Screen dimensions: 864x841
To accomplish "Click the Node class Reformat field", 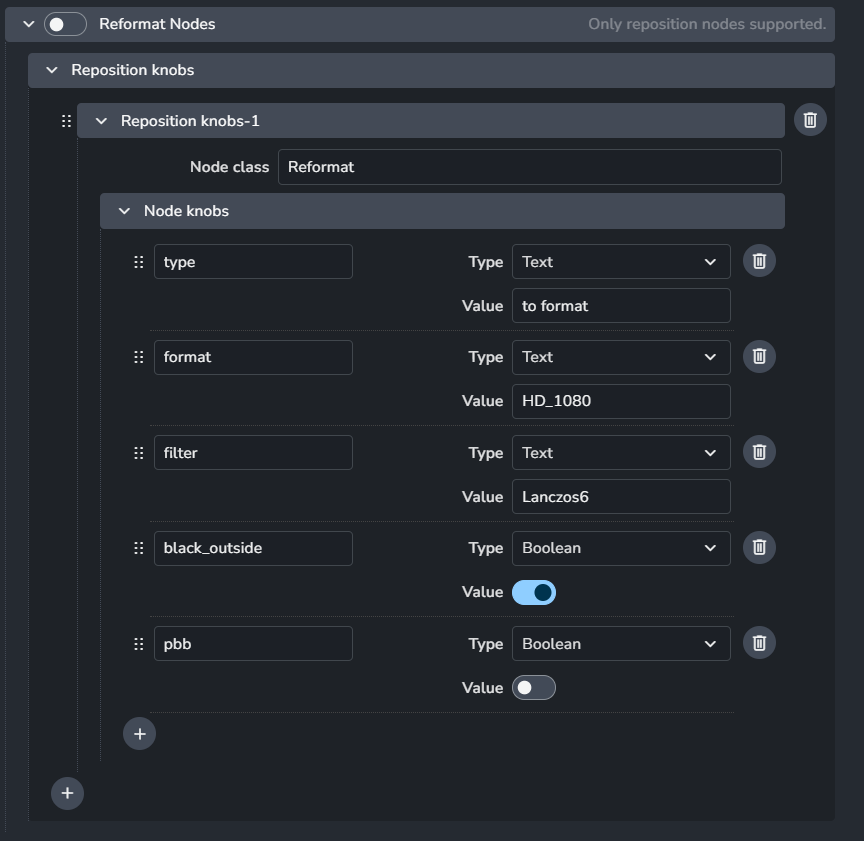I will pos(529,167).
